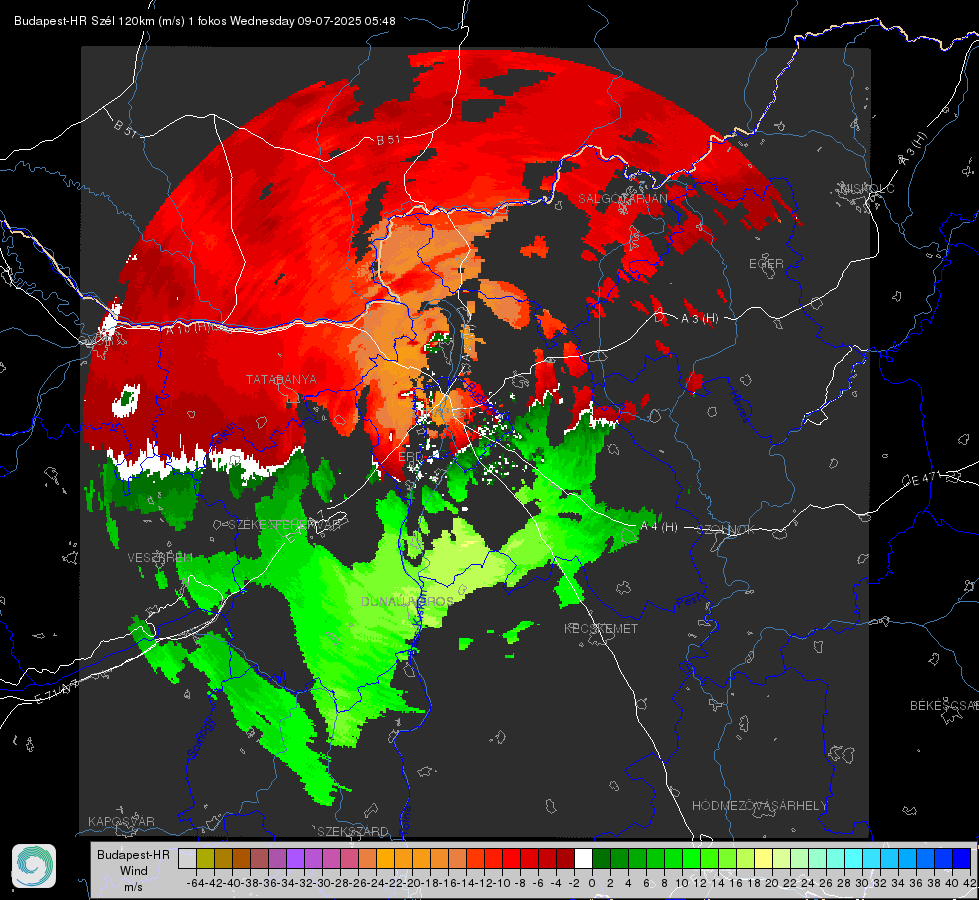Click the 'A 4 (H)' road label
The height and width of the screenshot is (900, 979).
(x=659, y=527)
